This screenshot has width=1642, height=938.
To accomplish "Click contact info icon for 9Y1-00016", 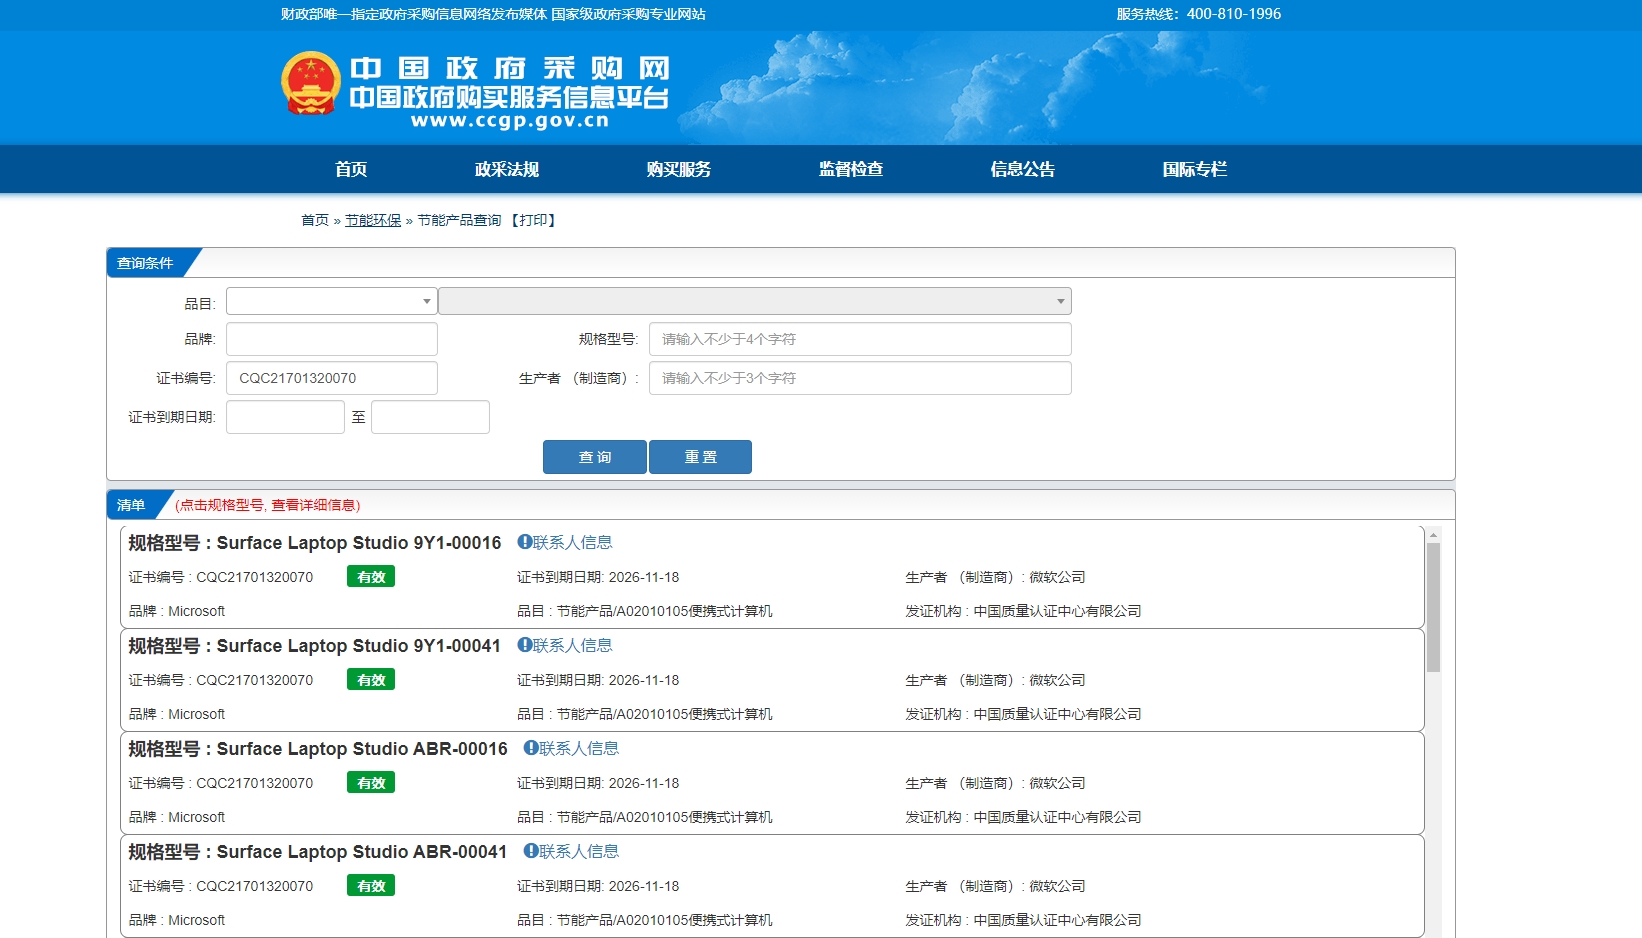I will coord(524,542).
